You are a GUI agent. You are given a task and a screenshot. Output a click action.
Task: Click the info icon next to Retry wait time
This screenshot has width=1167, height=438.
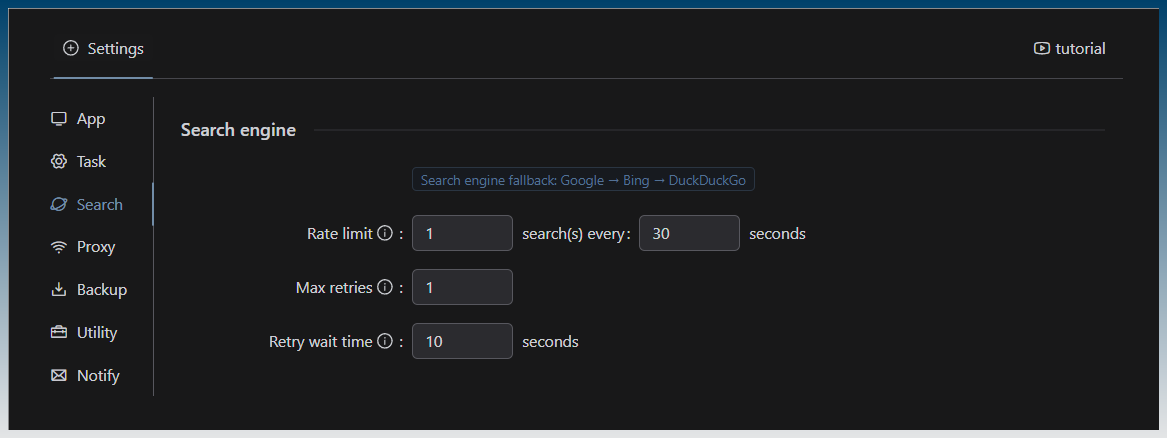(384, 342)
